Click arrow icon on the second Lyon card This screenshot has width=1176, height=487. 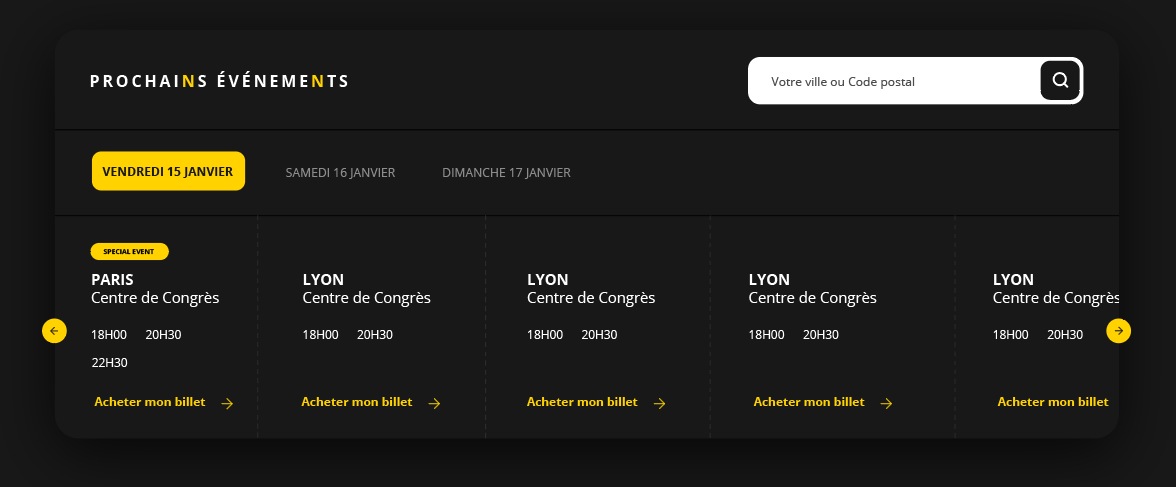tap(659, 404)
